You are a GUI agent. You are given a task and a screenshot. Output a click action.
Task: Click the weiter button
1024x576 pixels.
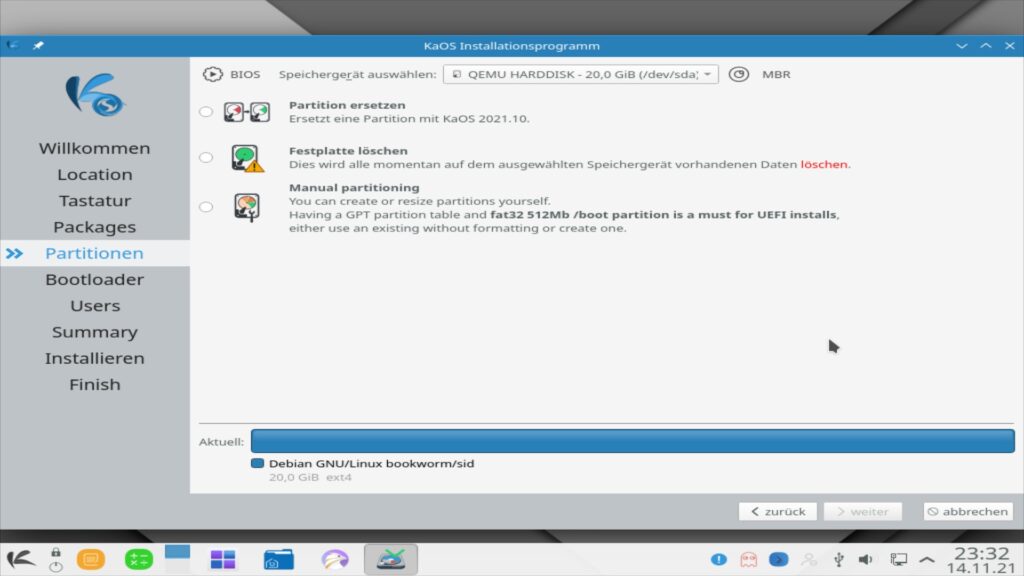[863, 511]
